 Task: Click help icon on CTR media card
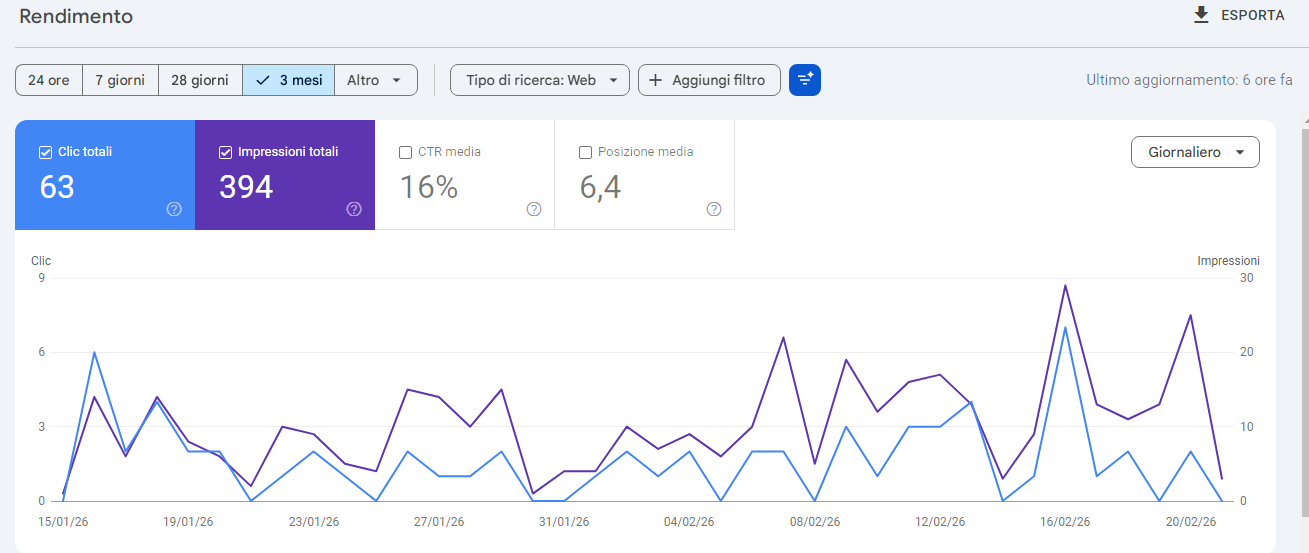click(x=534, y=209)
